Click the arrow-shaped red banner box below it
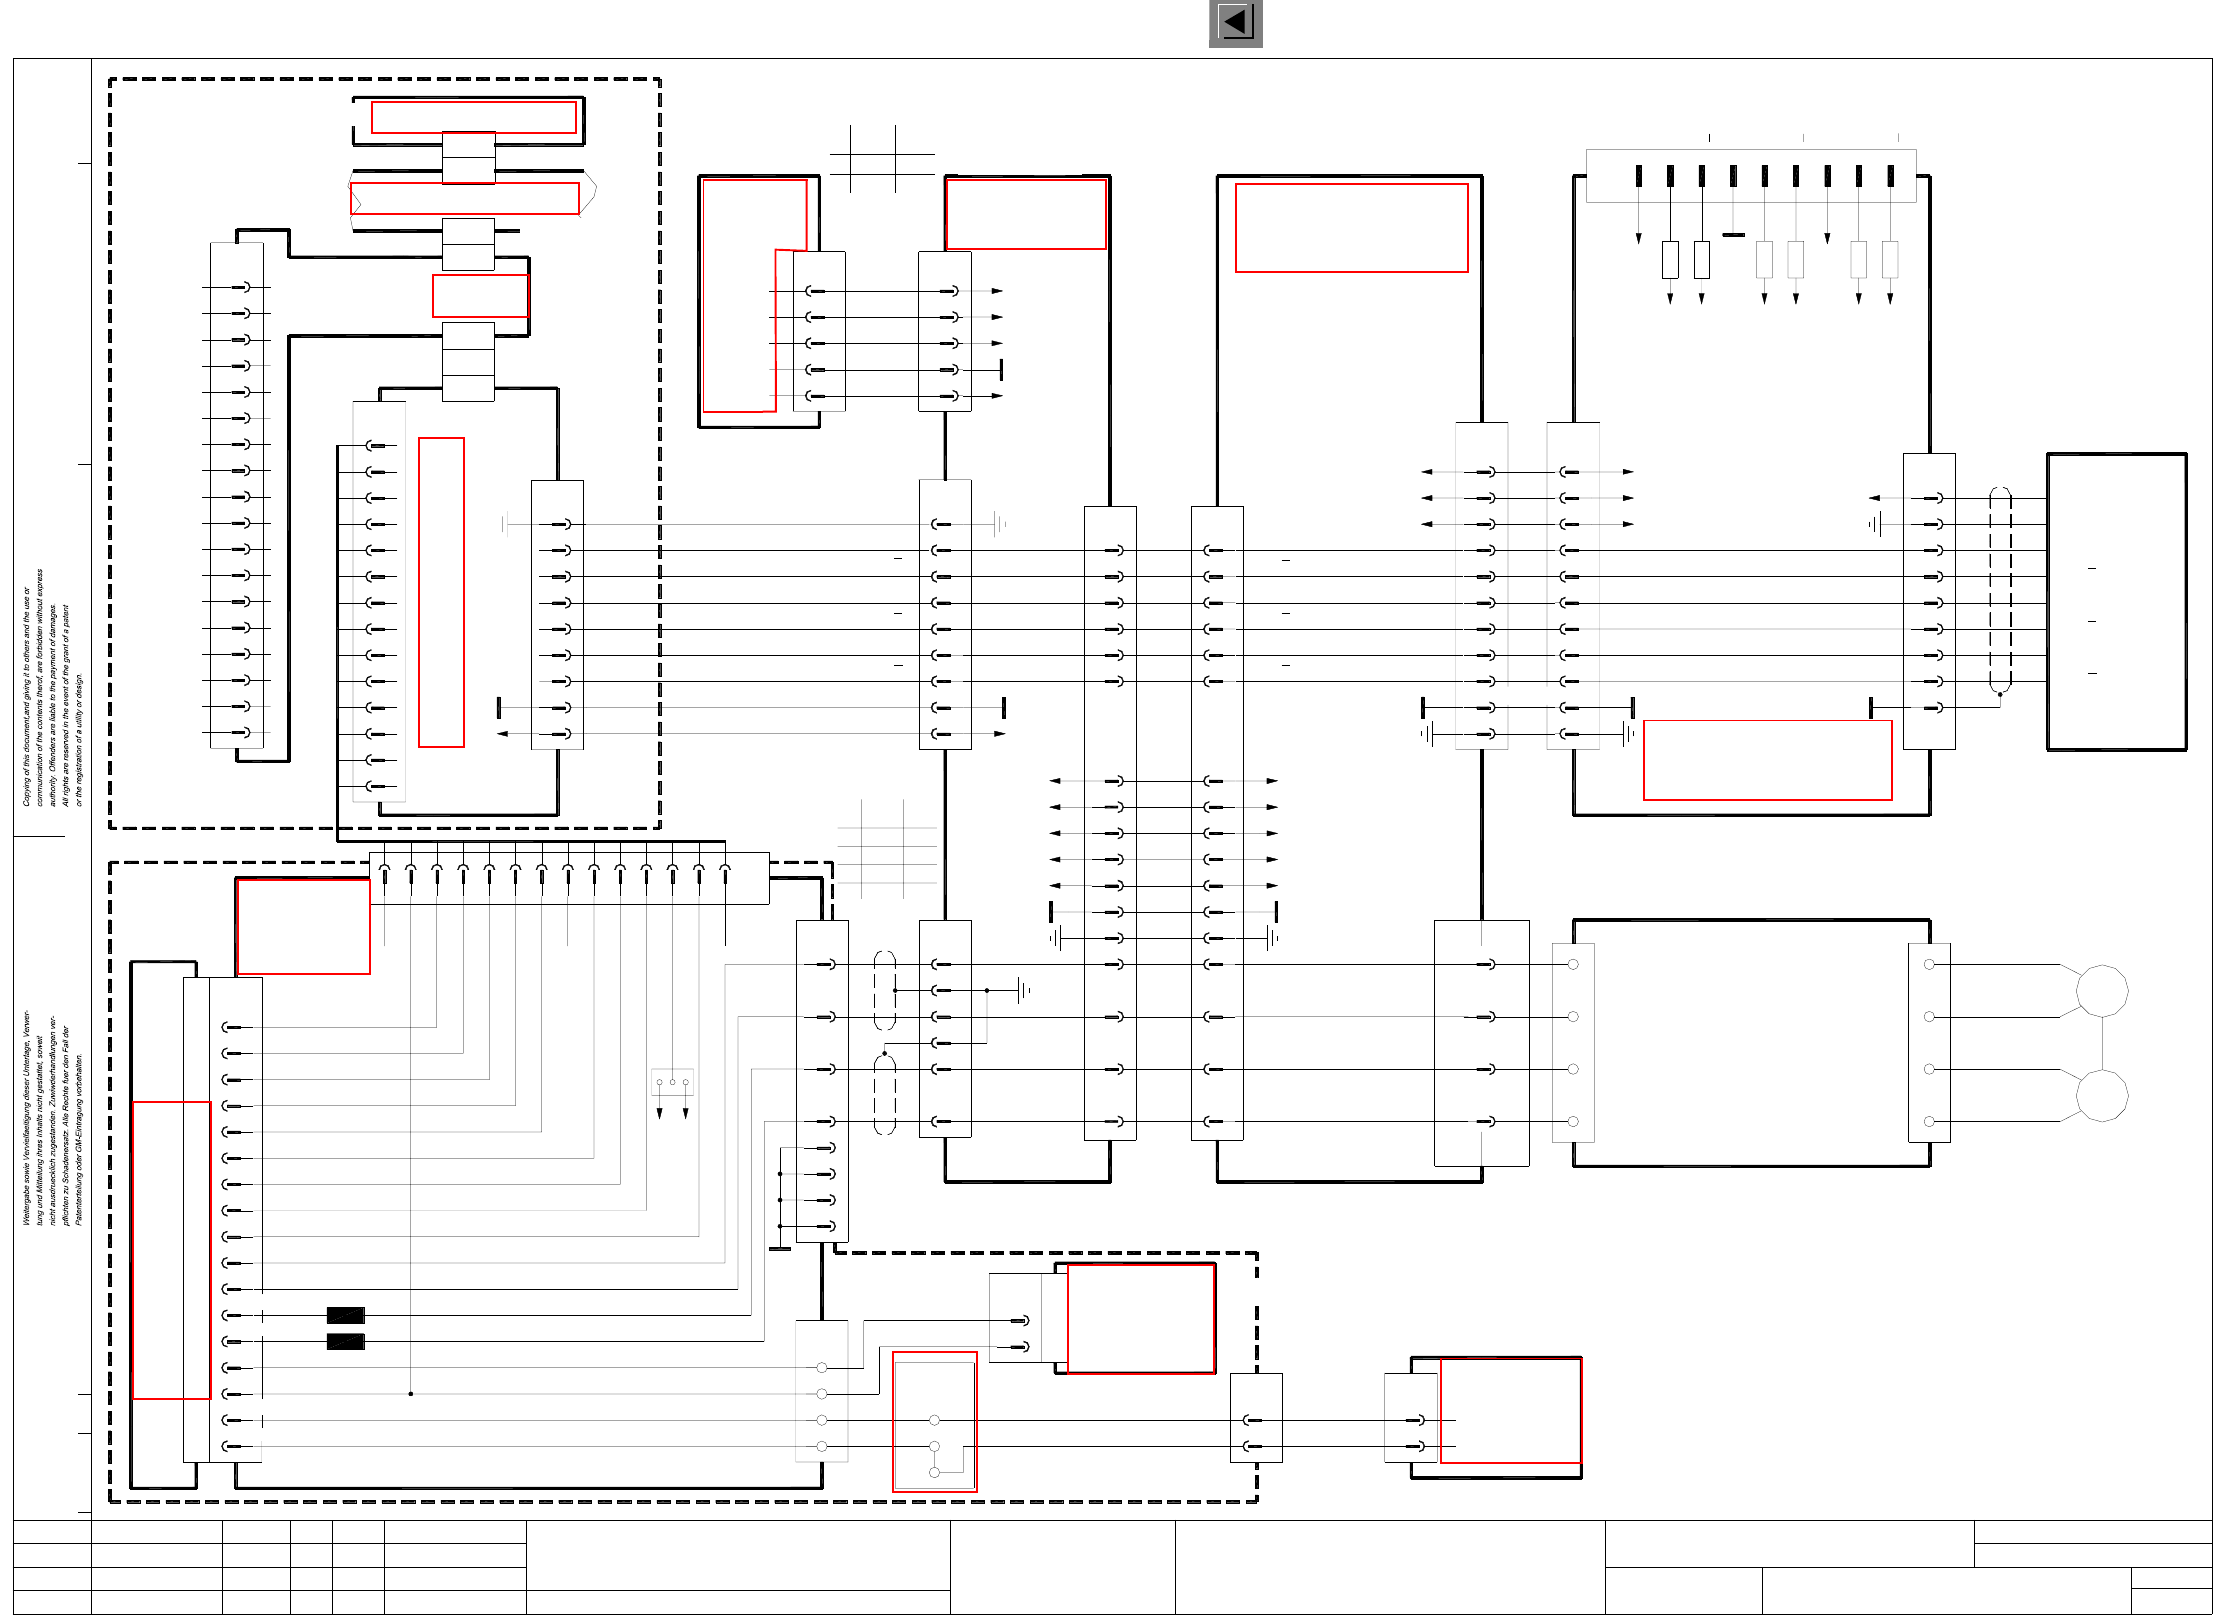The width and height of the screenshot is (2223, 1622). click(465, 198)
